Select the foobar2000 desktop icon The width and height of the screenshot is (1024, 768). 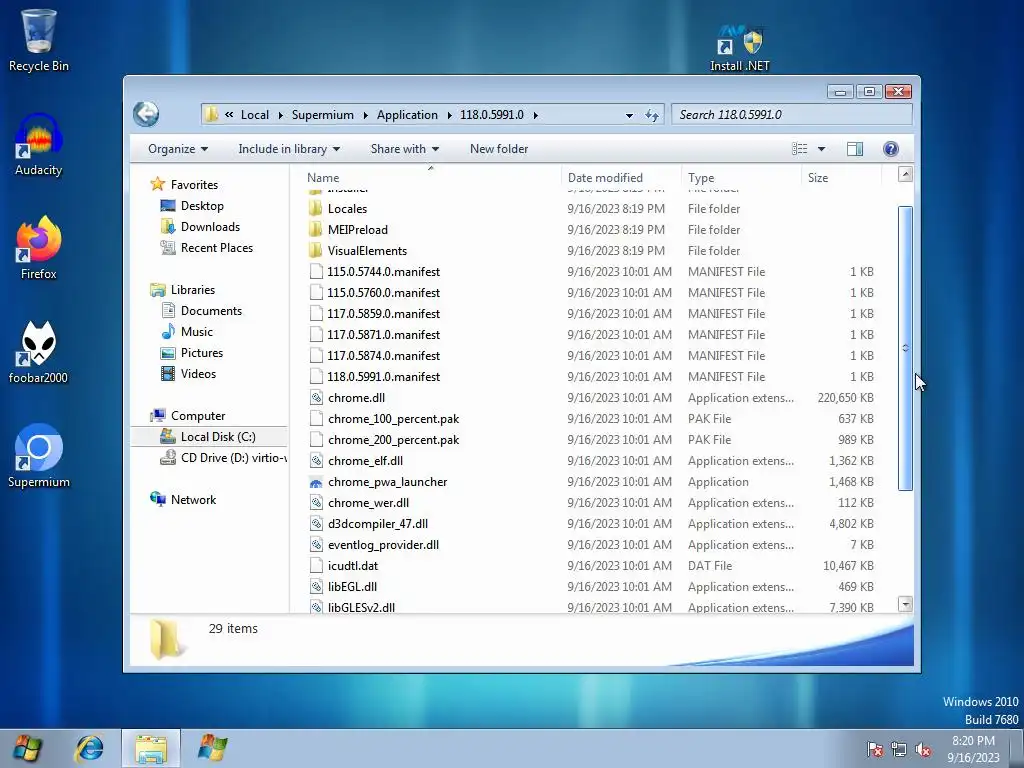point(39,353)
